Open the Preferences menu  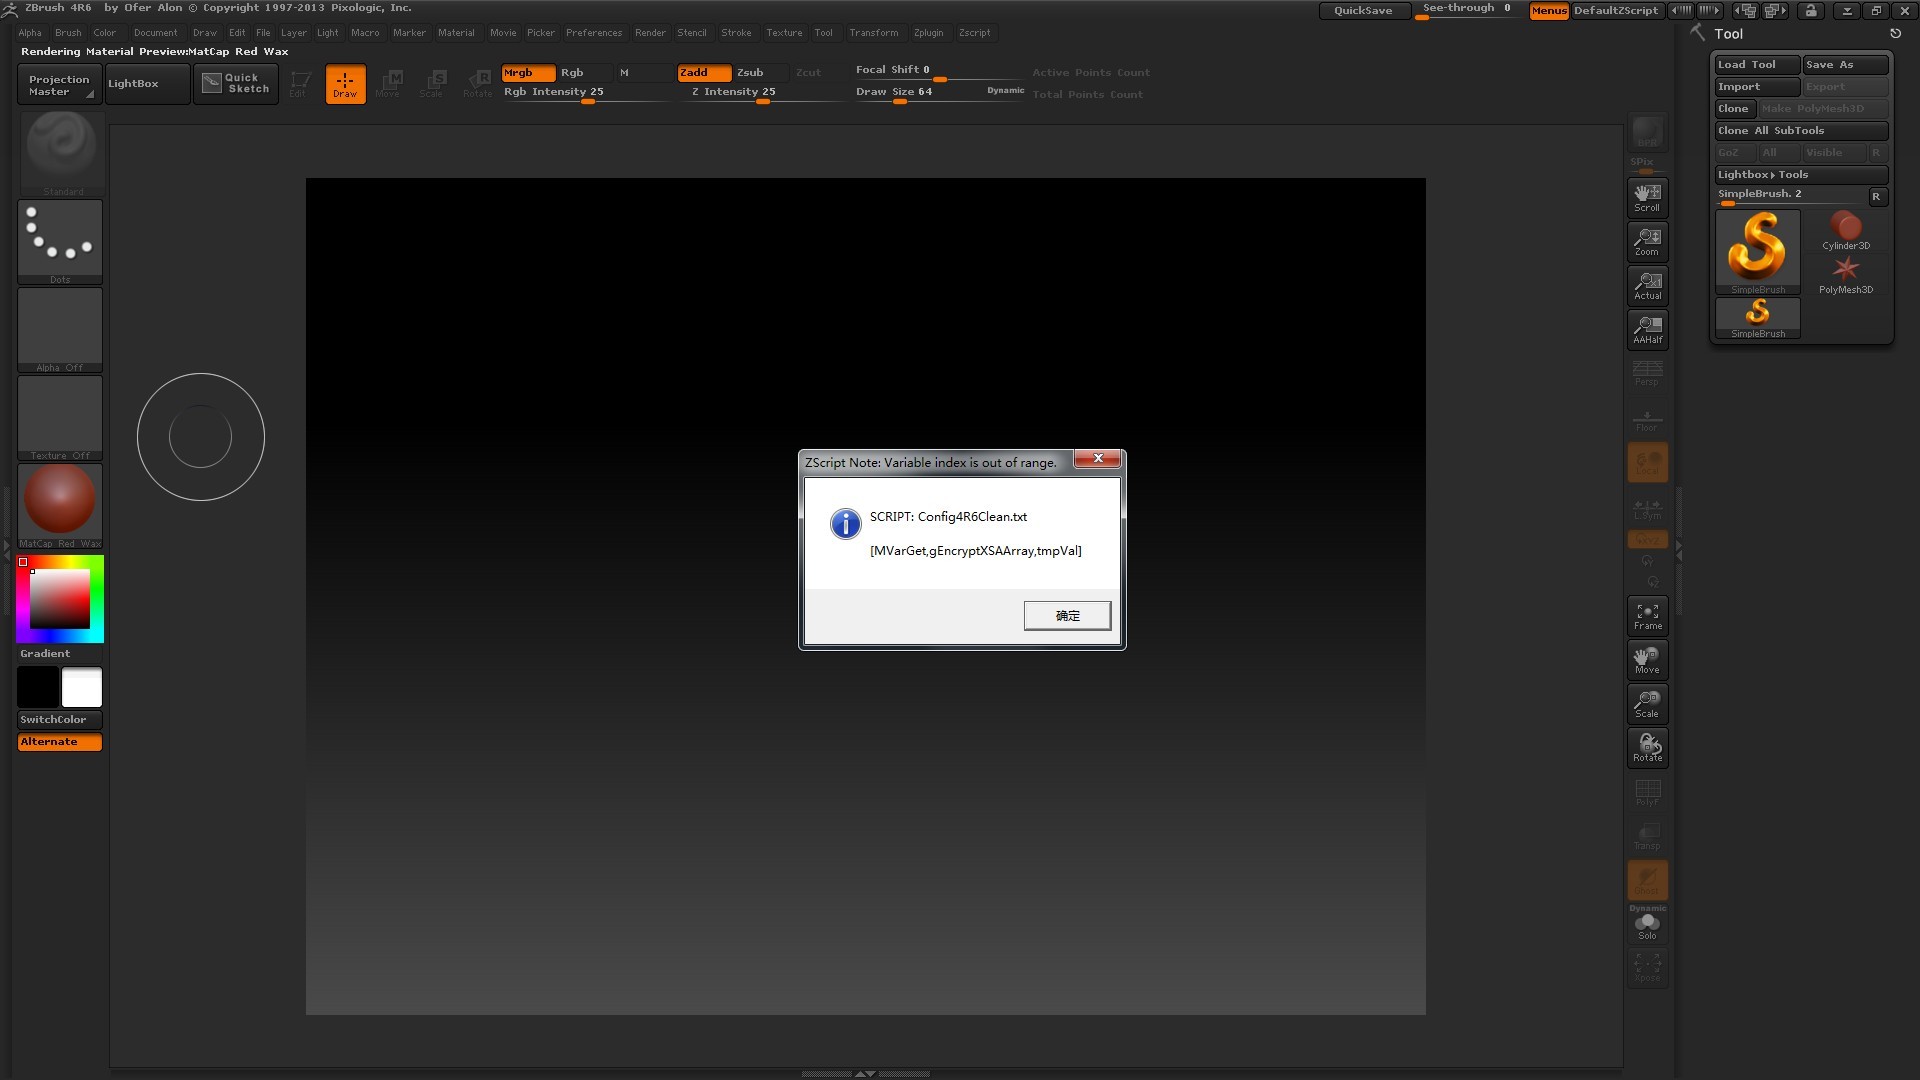(594, 33)
